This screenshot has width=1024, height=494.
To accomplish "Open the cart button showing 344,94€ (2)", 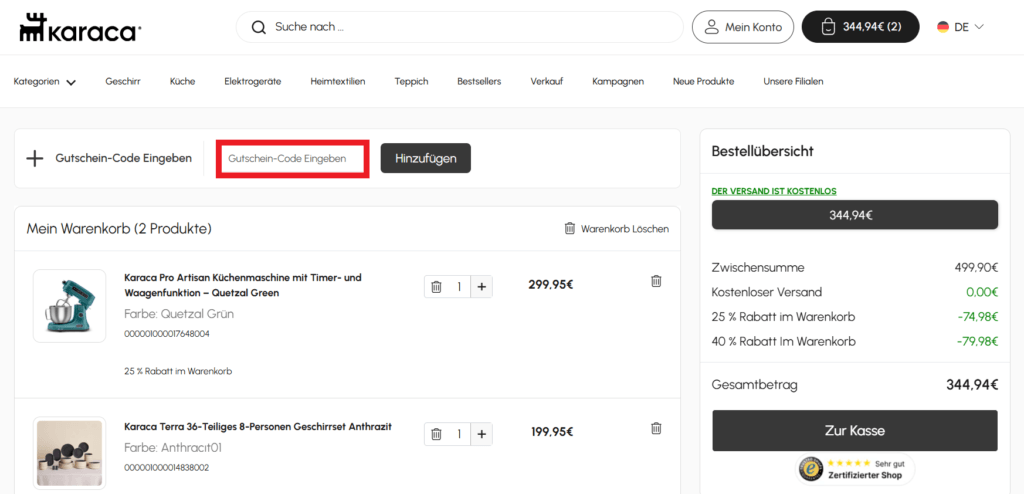I will pyautogui.click(x=860, y=27).
